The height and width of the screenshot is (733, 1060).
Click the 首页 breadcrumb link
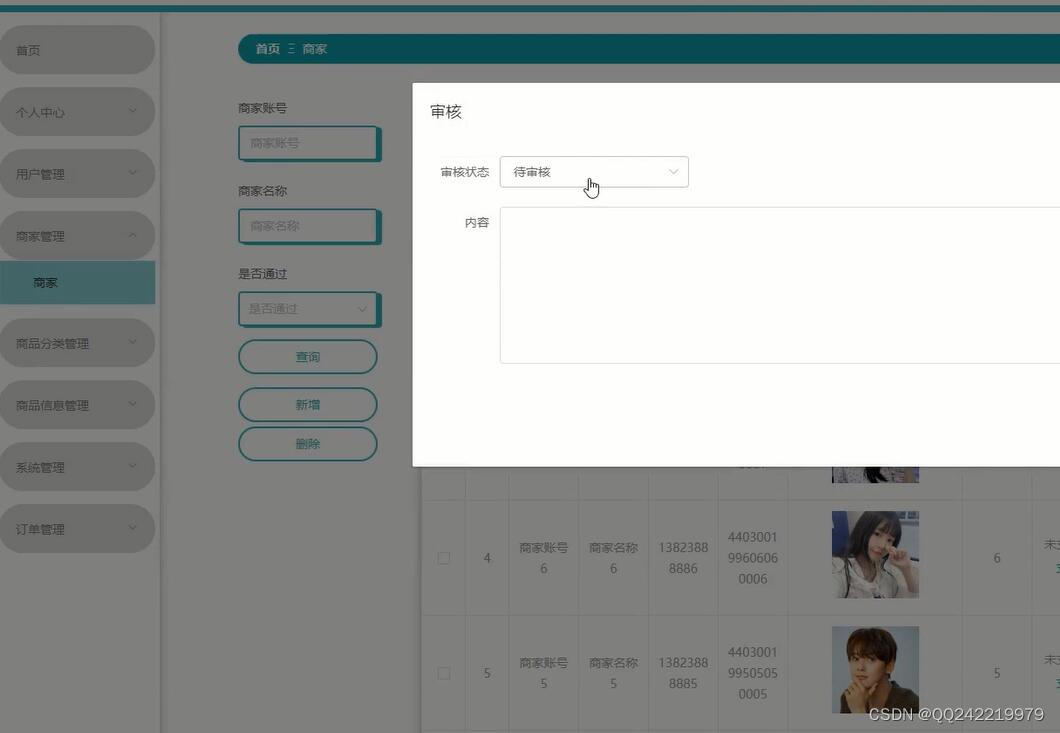(x=267, y=48)
